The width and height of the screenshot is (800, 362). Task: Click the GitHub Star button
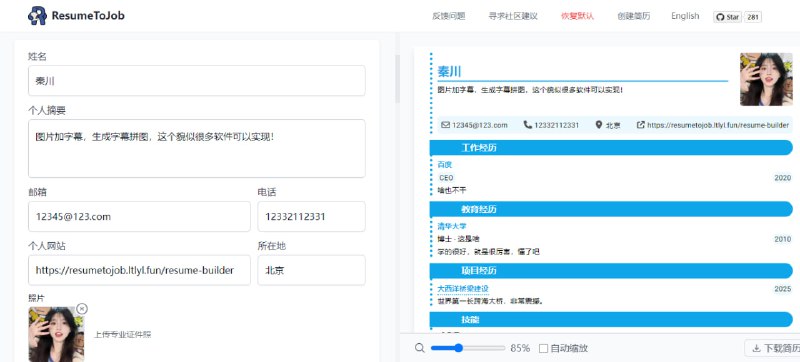pos(727,17)
